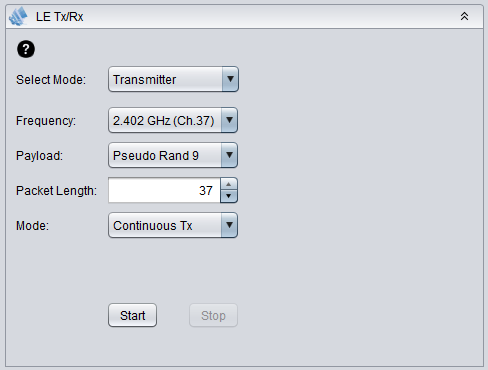The width and height of the screenshot is (488, 370).
Task: Select the Continuous Tx combo box text
Action: 153,226
